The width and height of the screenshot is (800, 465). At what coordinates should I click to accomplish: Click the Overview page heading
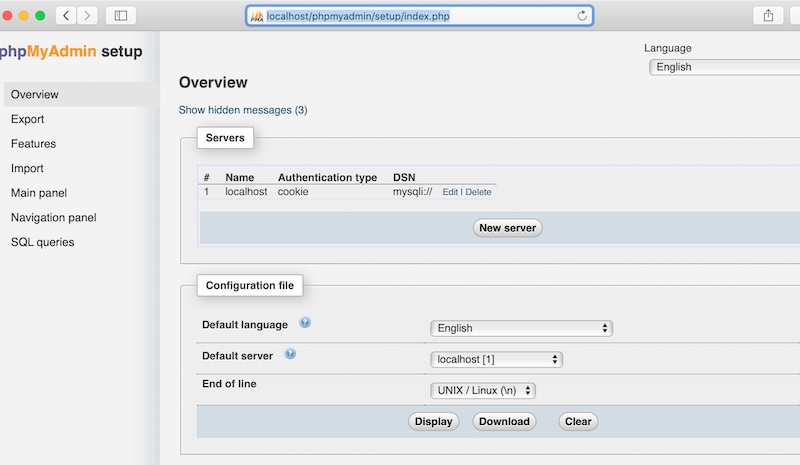tap(213, 82)
